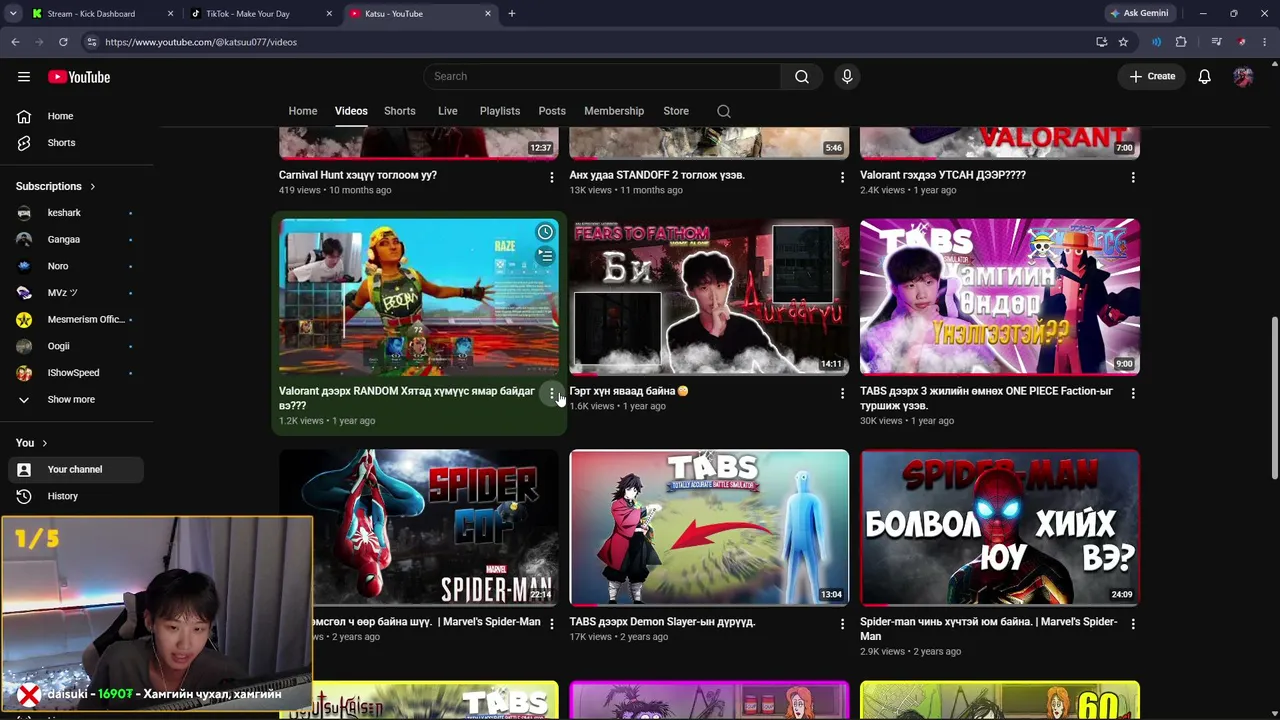Switch to the Shorts channel tab
This screenshot has width=1280, height=720.
coord(400,111)
